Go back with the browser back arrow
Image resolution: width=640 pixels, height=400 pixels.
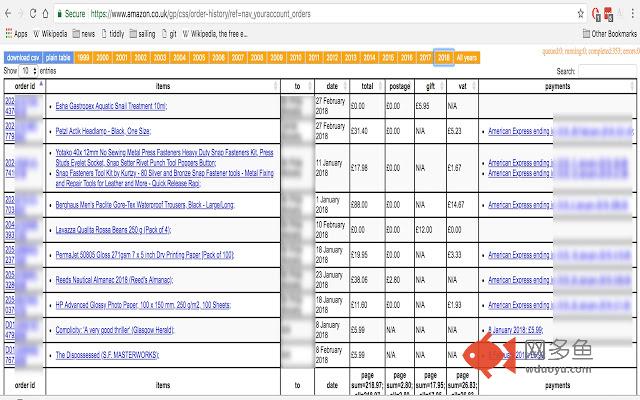8,13
